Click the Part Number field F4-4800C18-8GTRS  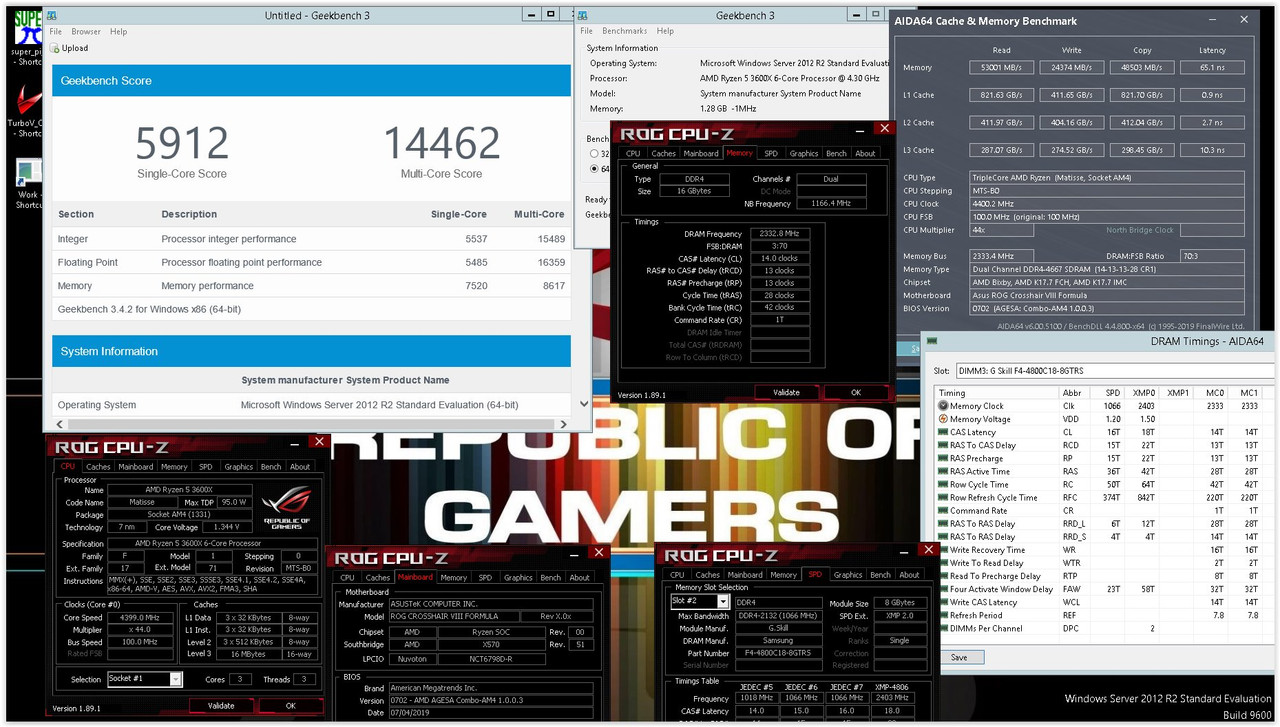(780, 653)
